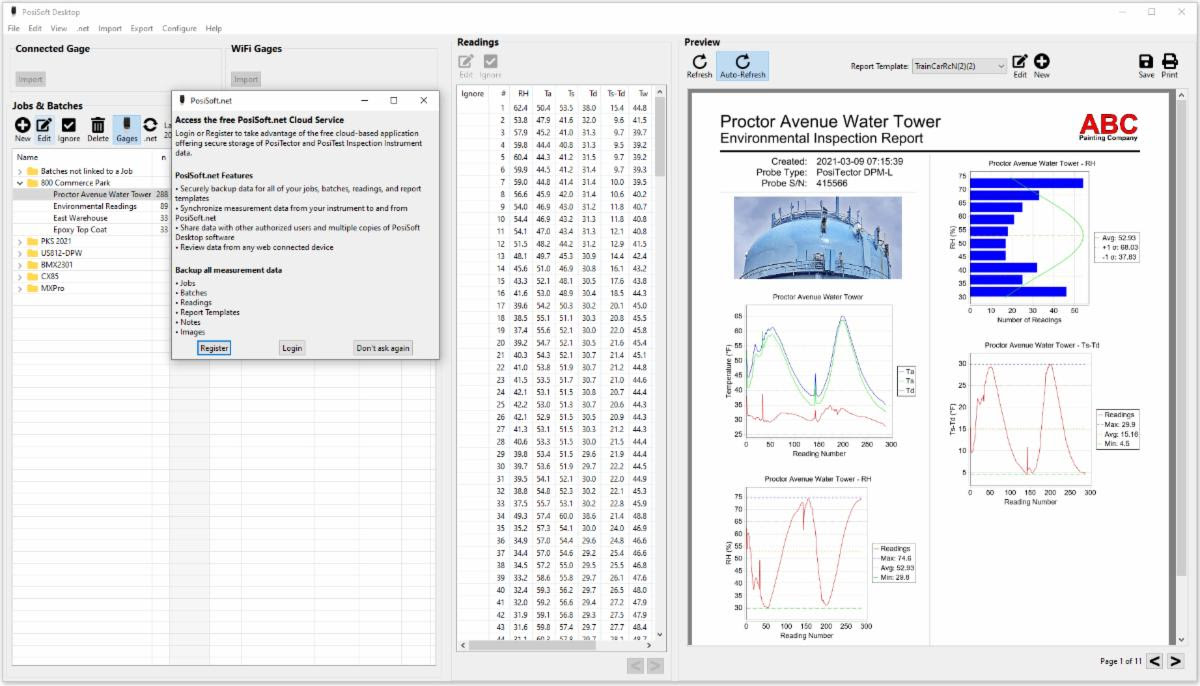Click the Don't ask again button
This screenshot has width=1200, height=686.
(x=384, y=348)
